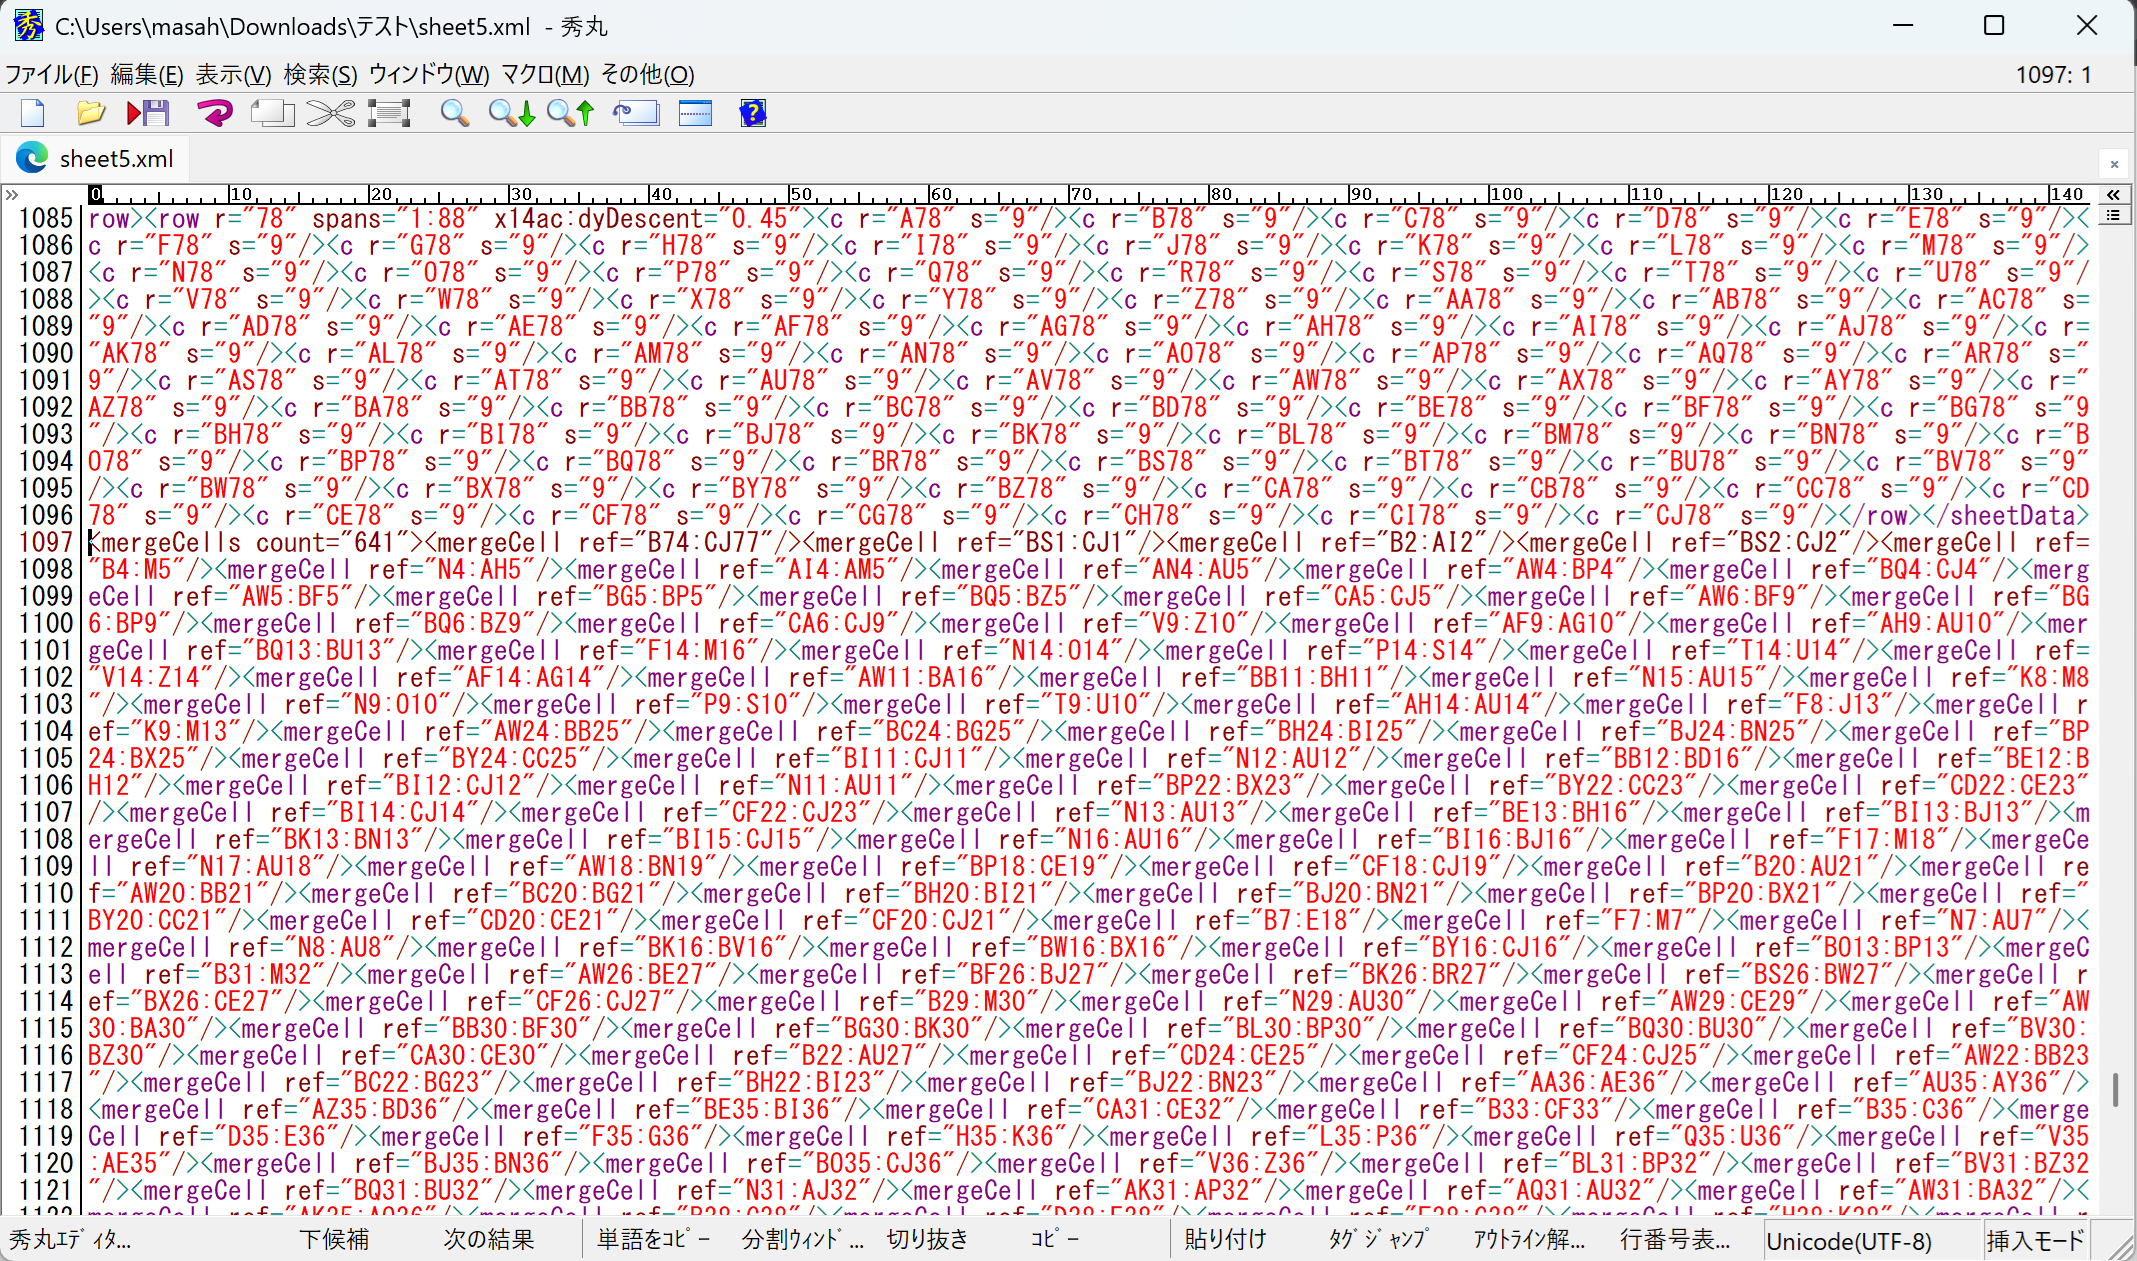2137x1261 pixels.
Task: Toggle 行番号表示 in the function bar
Action: (x=1675, y=1240)
